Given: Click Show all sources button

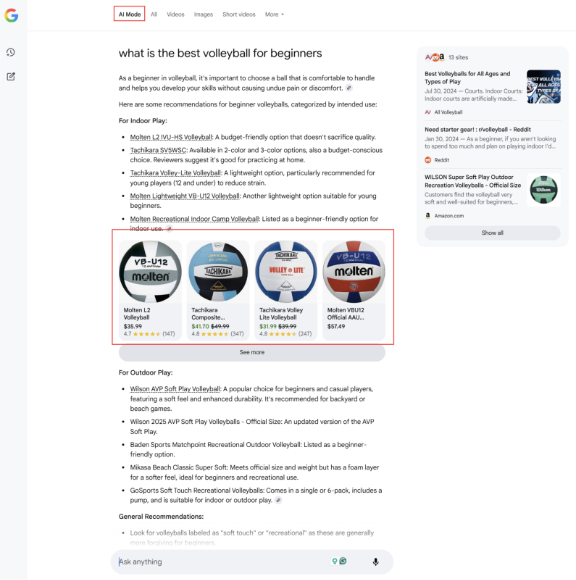Looking at the screenshot, I should [492, 233].
